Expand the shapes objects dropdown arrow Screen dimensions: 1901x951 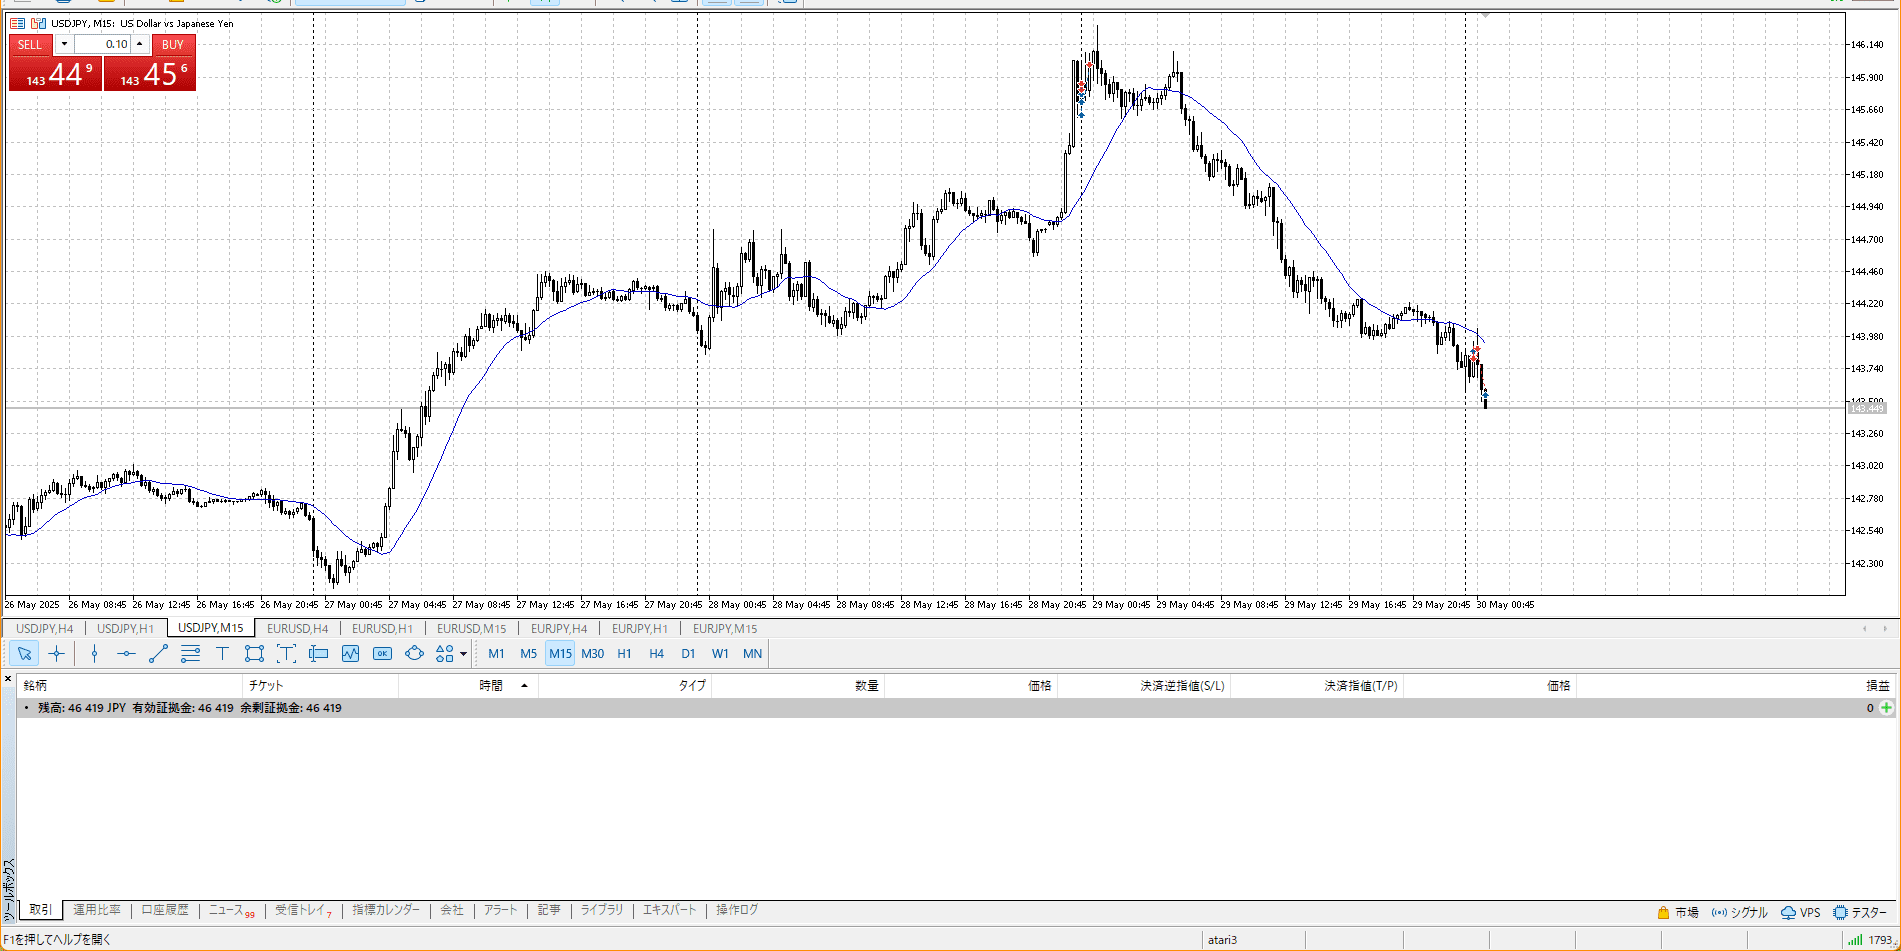463,655
